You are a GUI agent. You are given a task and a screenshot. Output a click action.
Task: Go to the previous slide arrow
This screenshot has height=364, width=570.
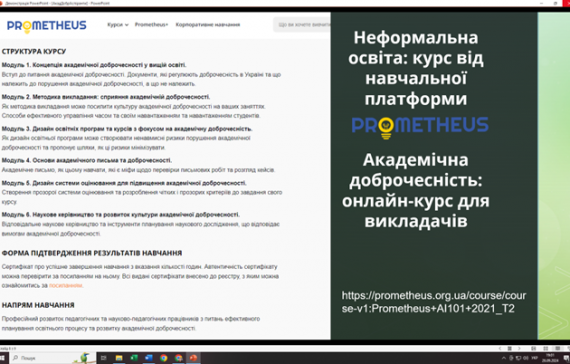[499, 348]
